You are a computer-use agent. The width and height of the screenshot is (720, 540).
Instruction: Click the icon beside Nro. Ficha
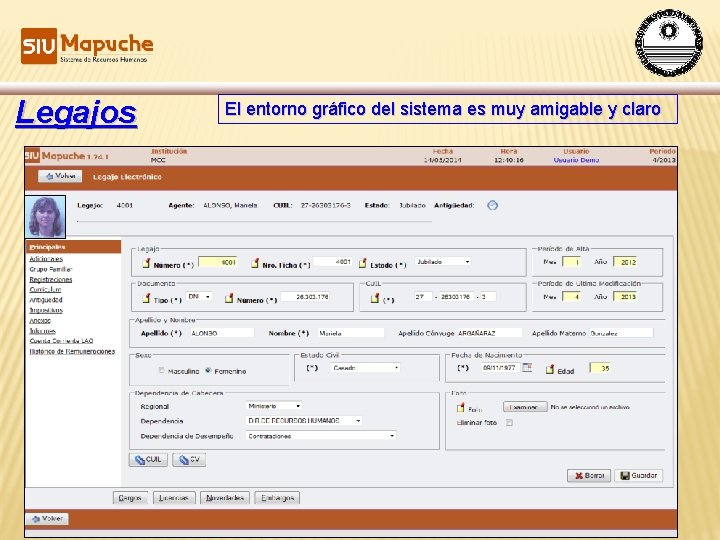click(x=255, y=263)
